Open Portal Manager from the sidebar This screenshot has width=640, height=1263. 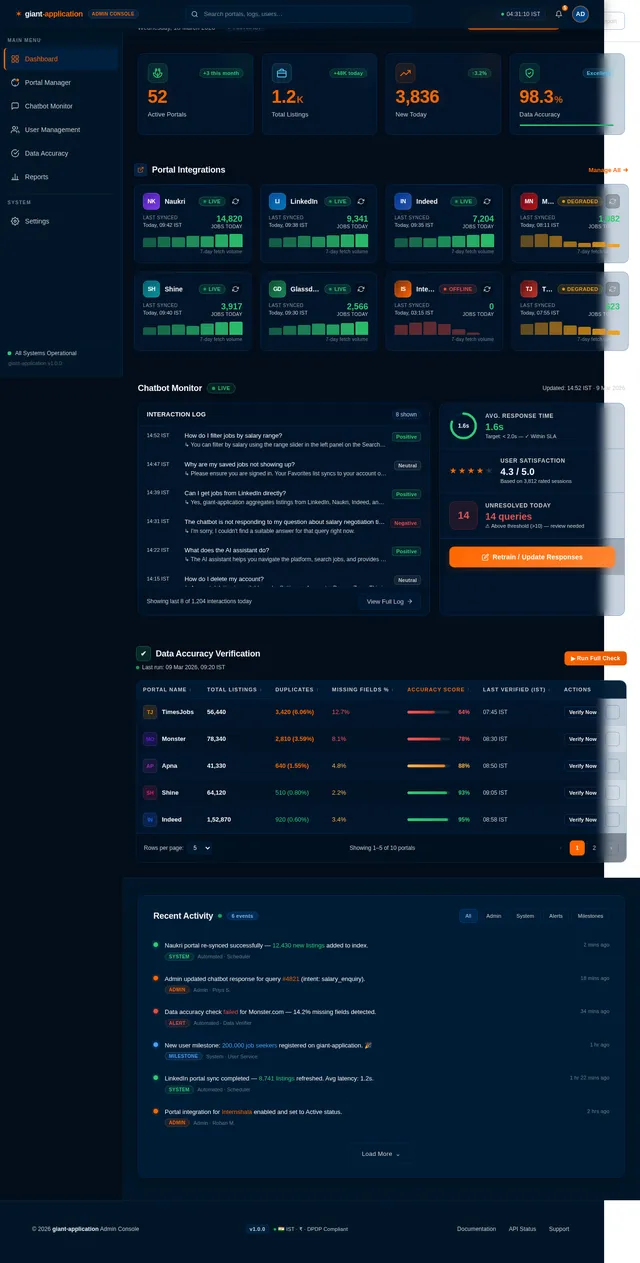[x=60, y=82]
